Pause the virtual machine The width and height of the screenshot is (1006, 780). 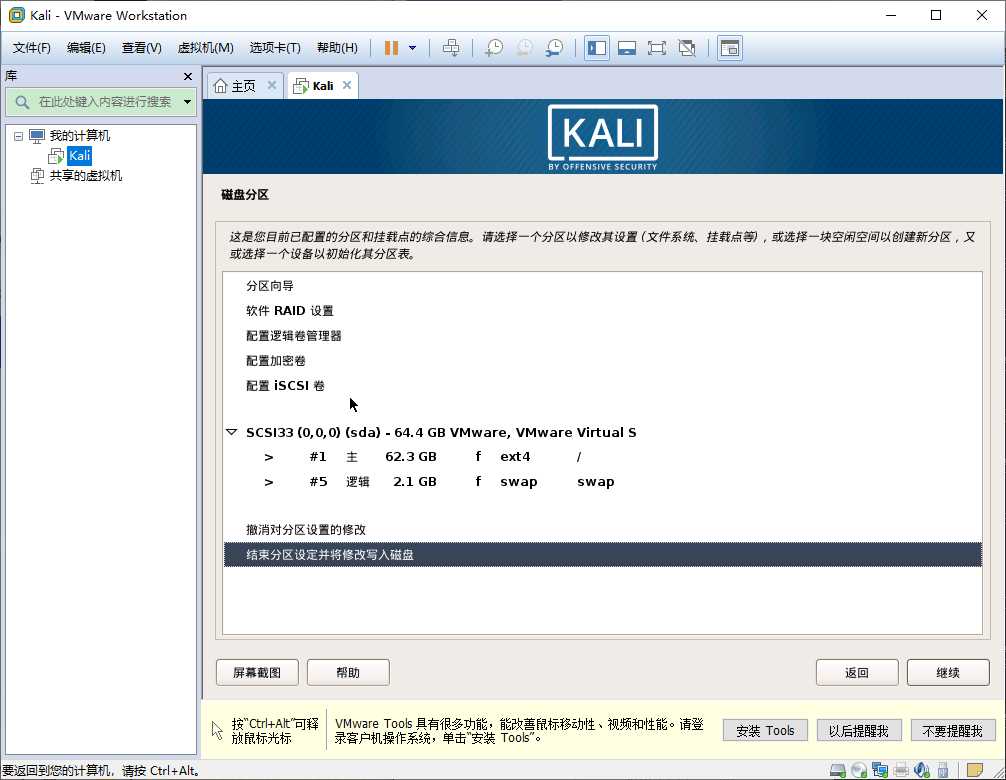391,48
